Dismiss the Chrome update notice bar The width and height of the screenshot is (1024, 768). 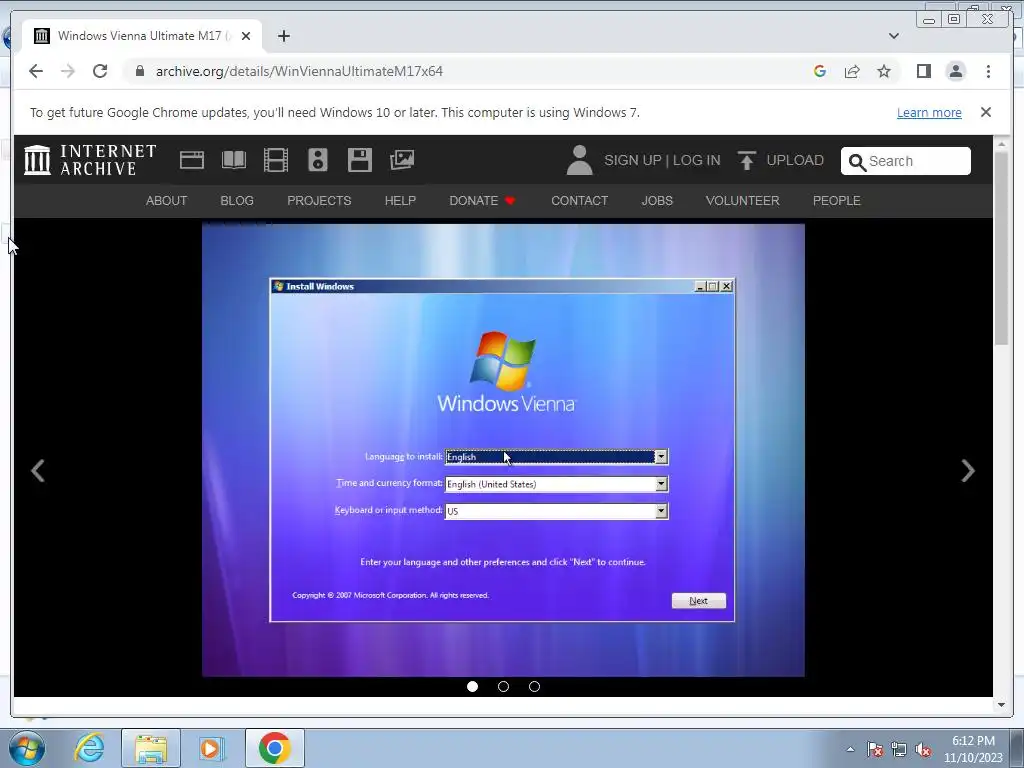point(986,112)
